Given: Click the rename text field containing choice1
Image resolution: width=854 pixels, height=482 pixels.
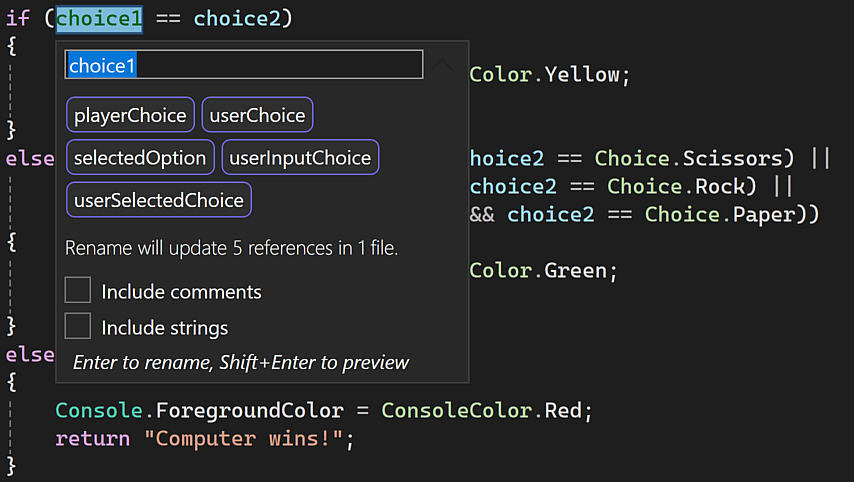Looking at the screenshot, I should pos(244,65).
